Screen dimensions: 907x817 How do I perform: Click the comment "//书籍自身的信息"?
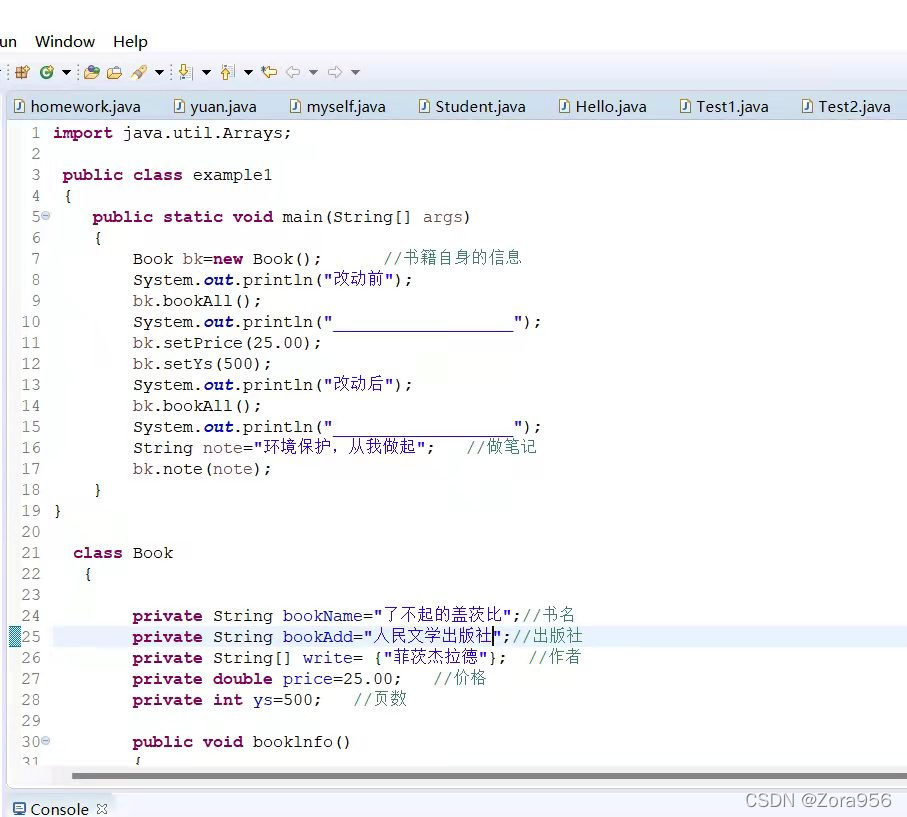click(x=453, y=257)
